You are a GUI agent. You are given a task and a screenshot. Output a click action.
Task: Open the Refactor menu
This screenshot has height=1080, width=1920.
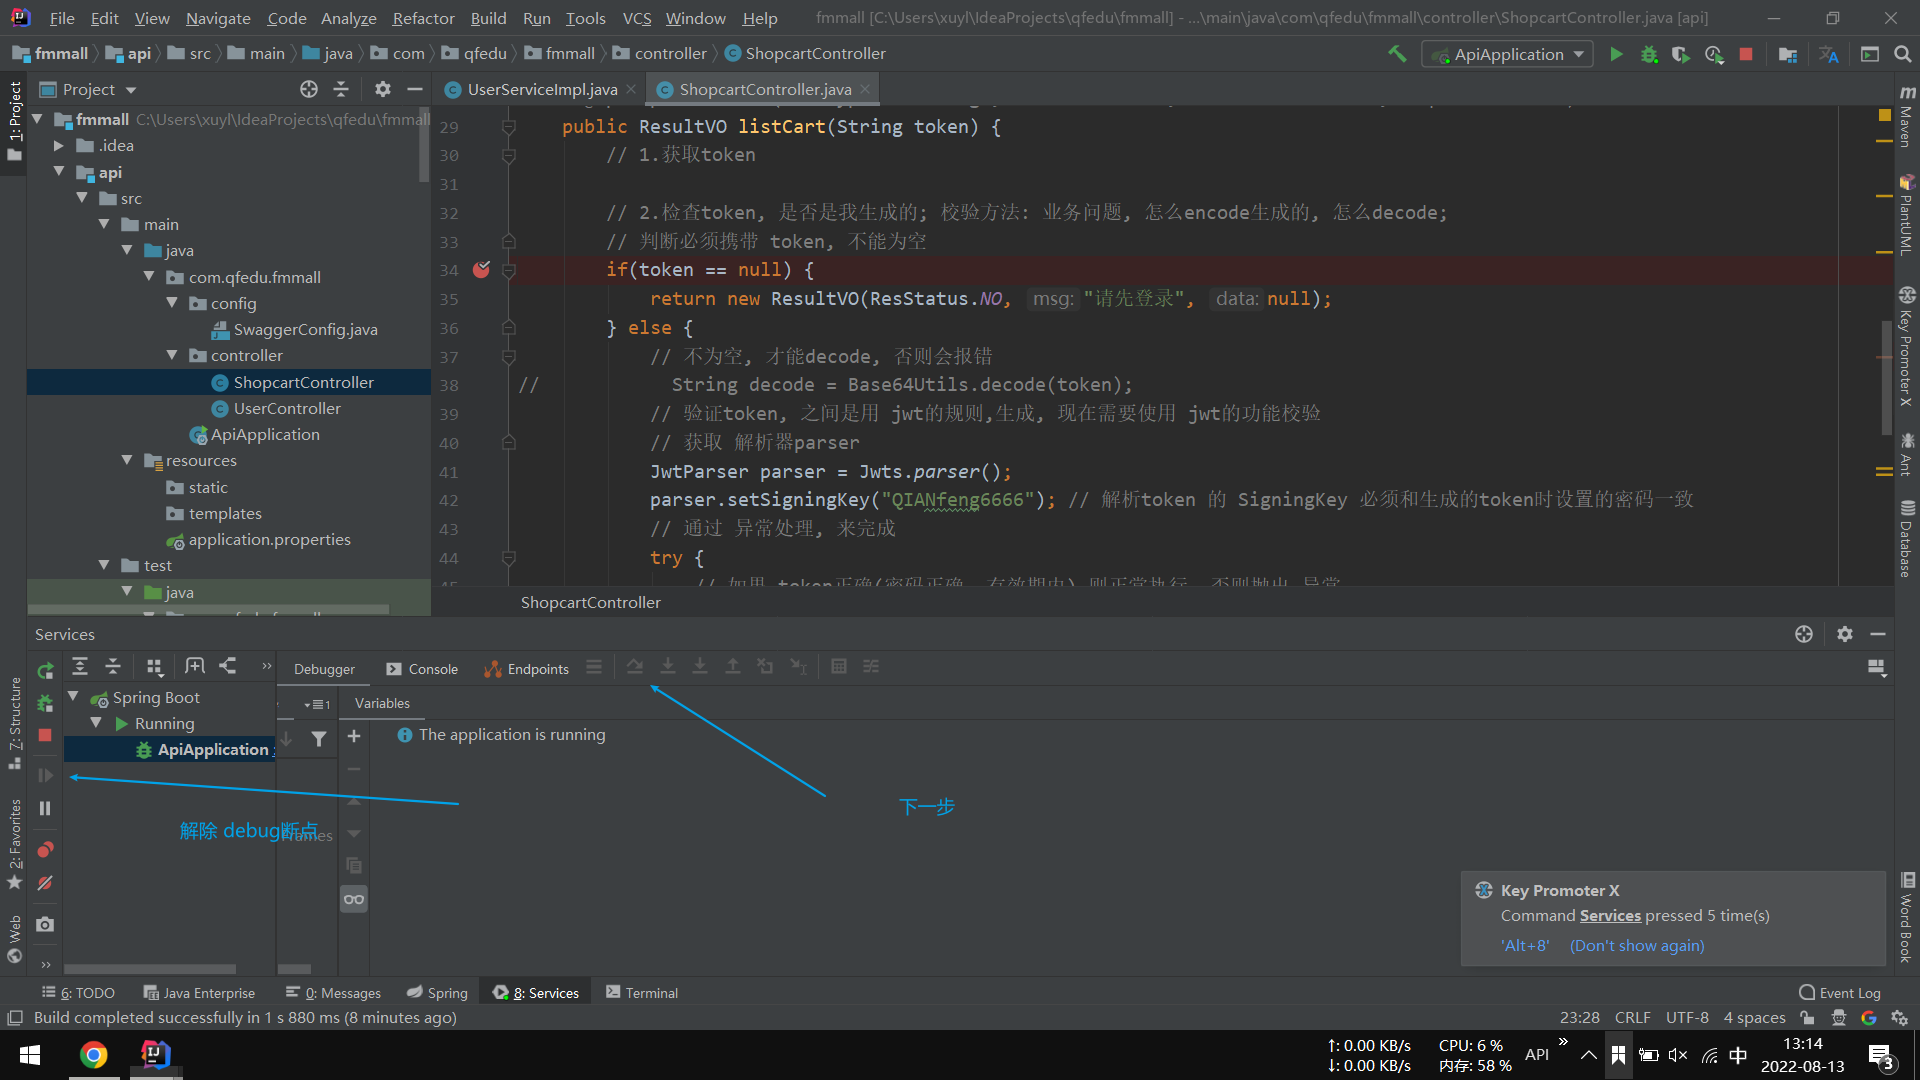(x=423, y=18)
